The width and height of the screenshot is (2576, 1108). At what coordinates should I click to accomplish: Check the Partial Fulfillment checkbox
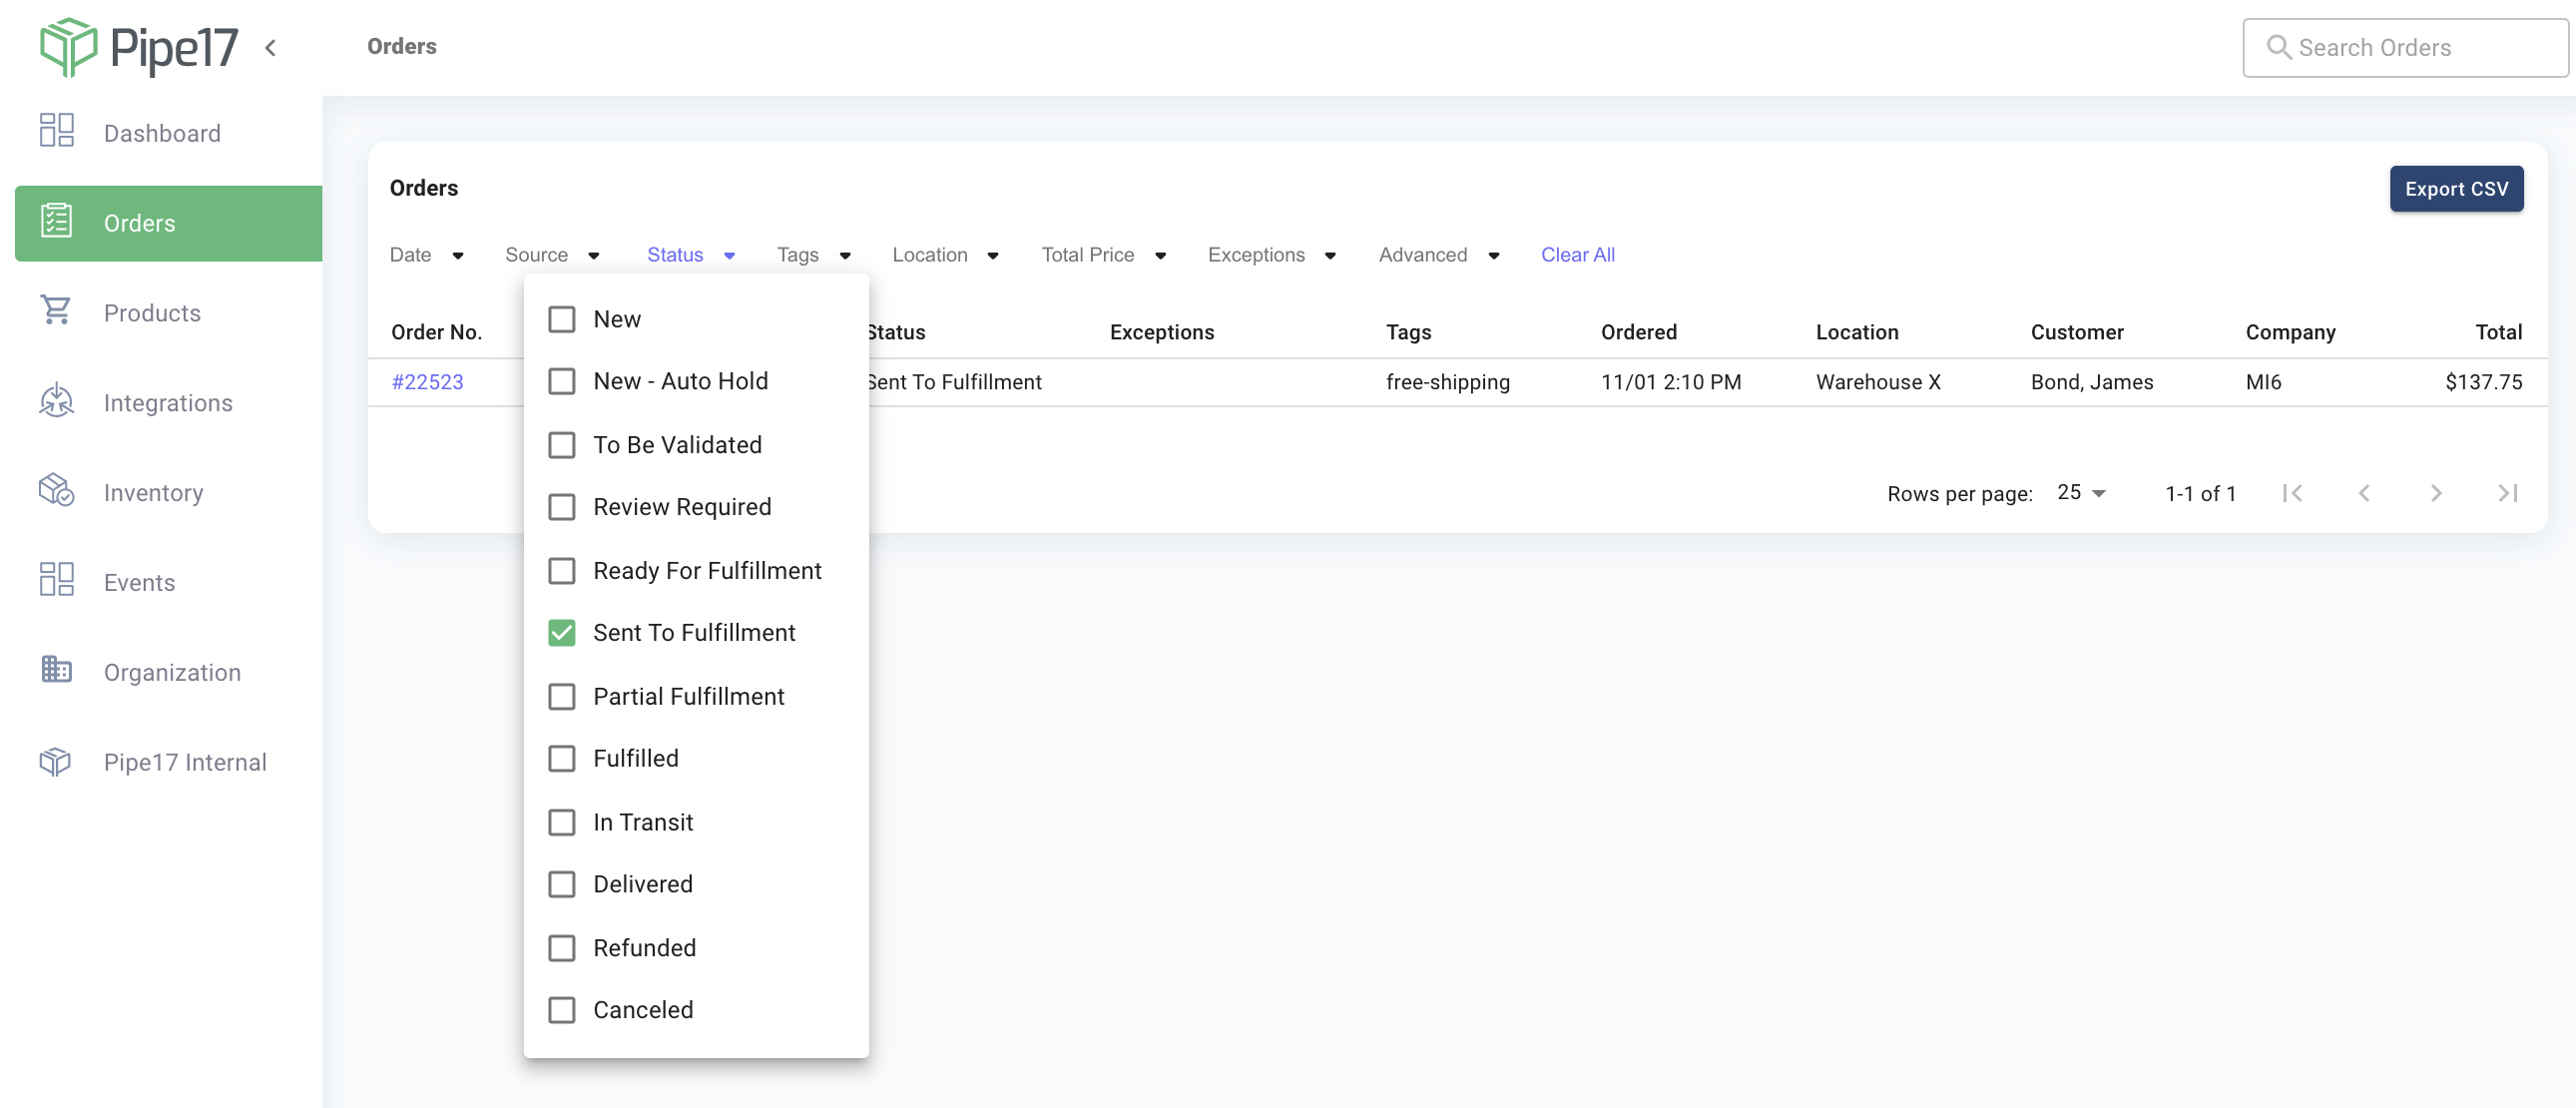point(562,697)
